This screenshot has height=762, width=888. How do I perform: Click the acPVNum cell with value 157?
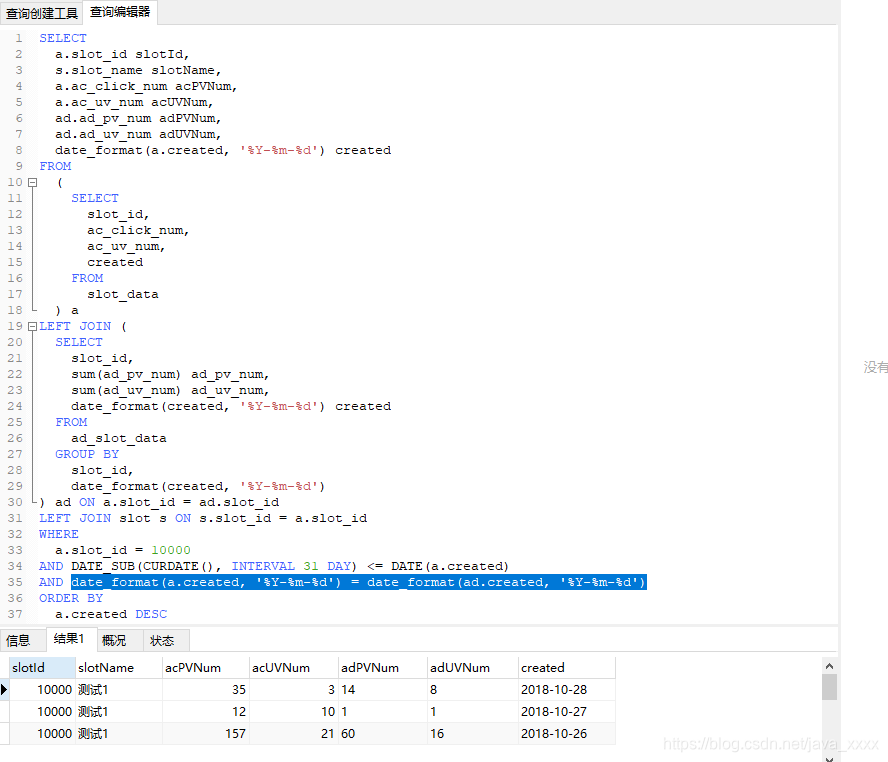point(206,734)
